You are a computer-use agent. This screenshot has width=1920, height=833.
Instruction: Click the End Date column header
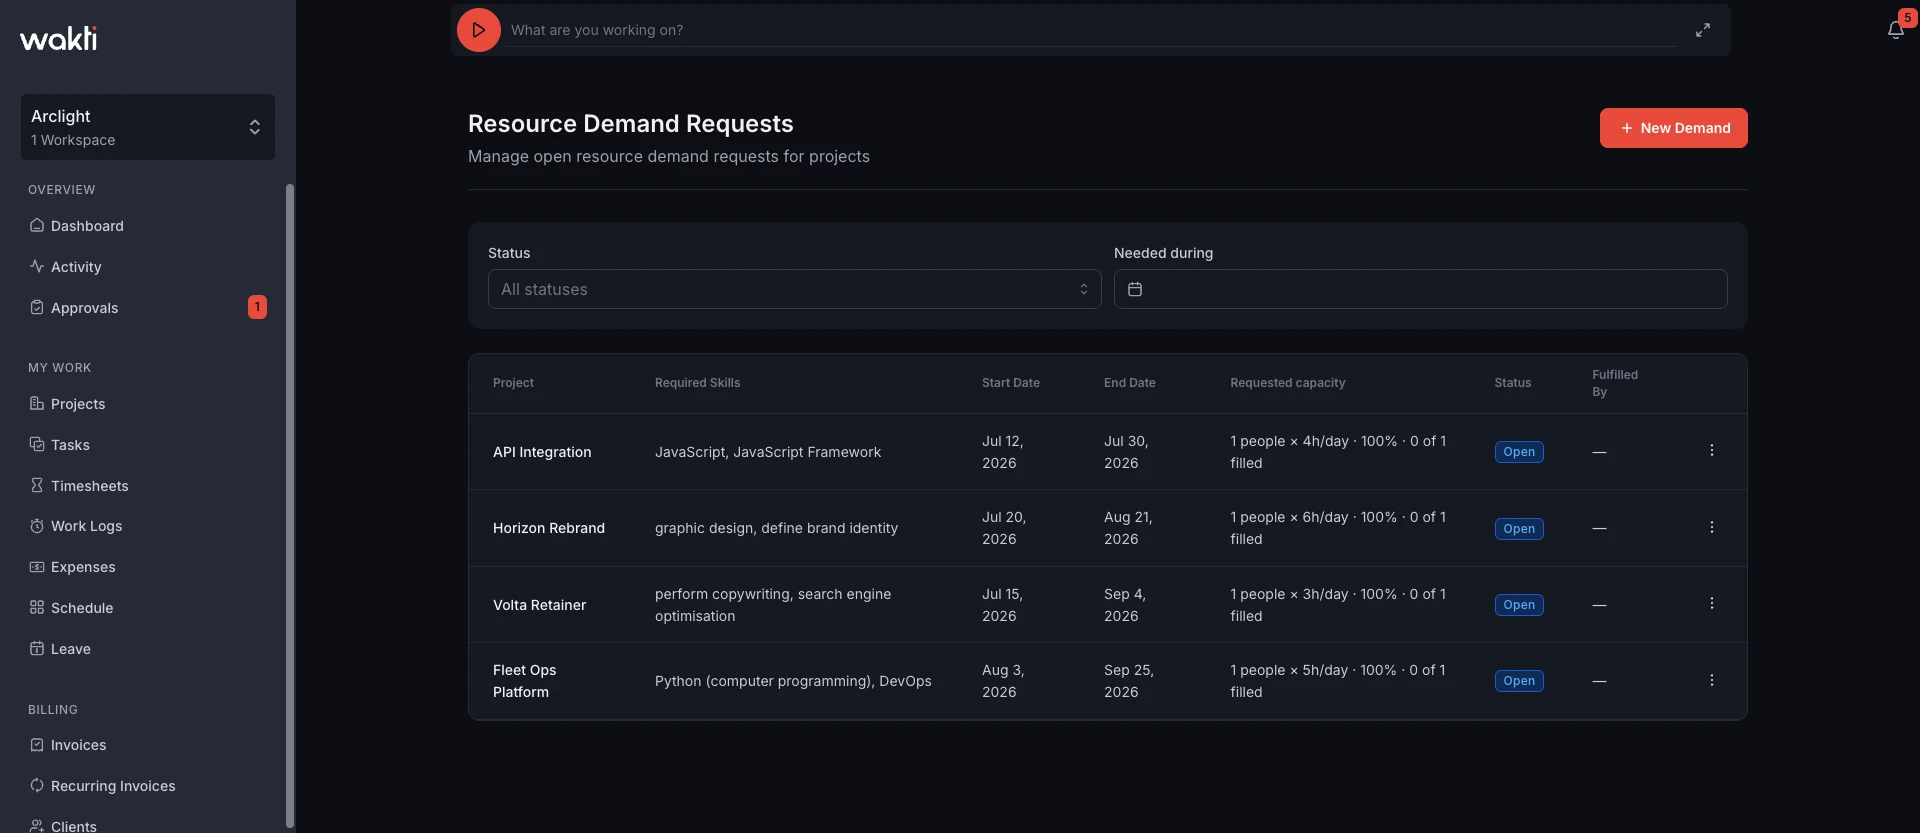(1129, 383)
